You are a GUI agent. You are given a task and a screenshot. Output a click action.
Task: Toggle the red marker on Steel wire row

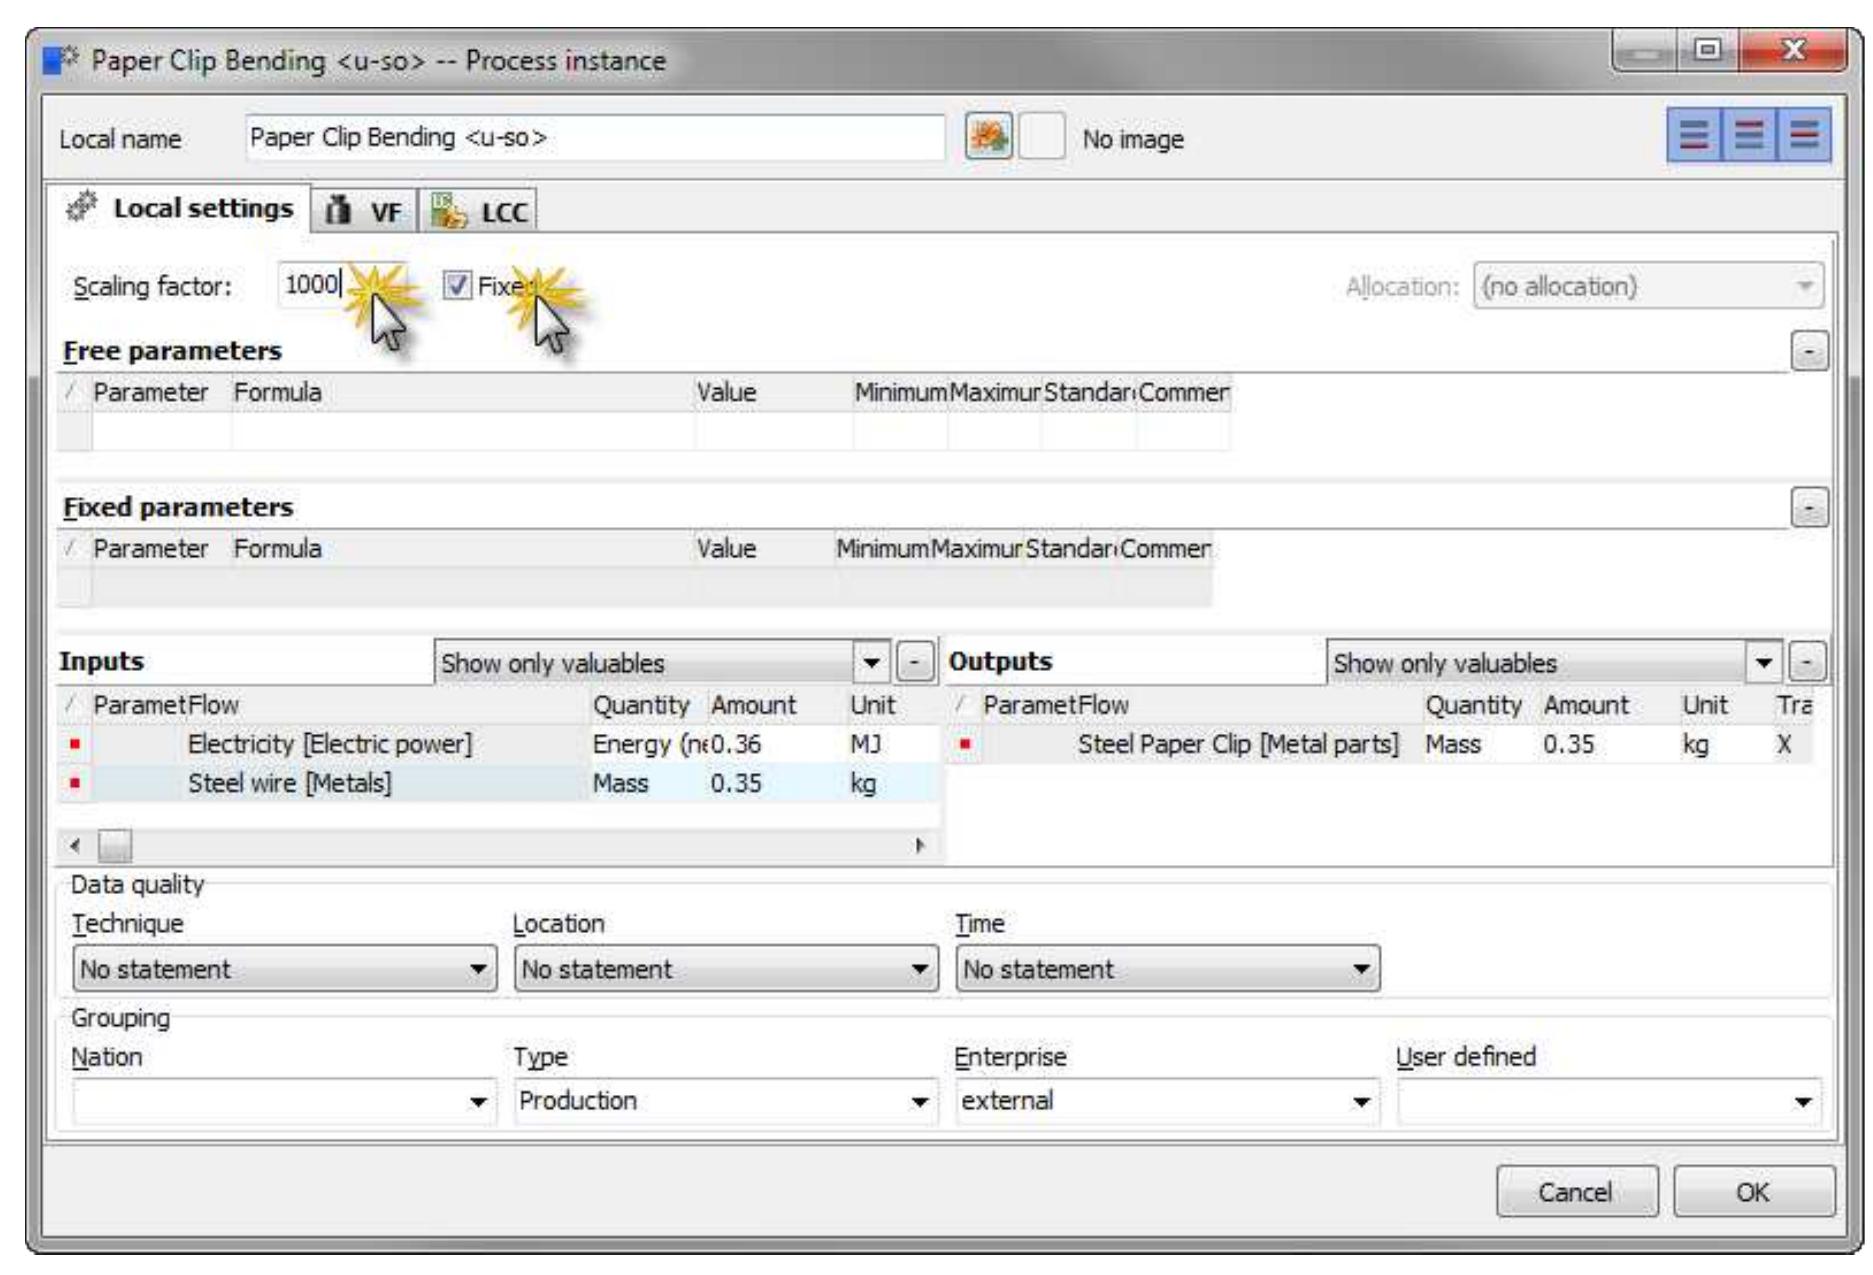click(x=73, y=781)
